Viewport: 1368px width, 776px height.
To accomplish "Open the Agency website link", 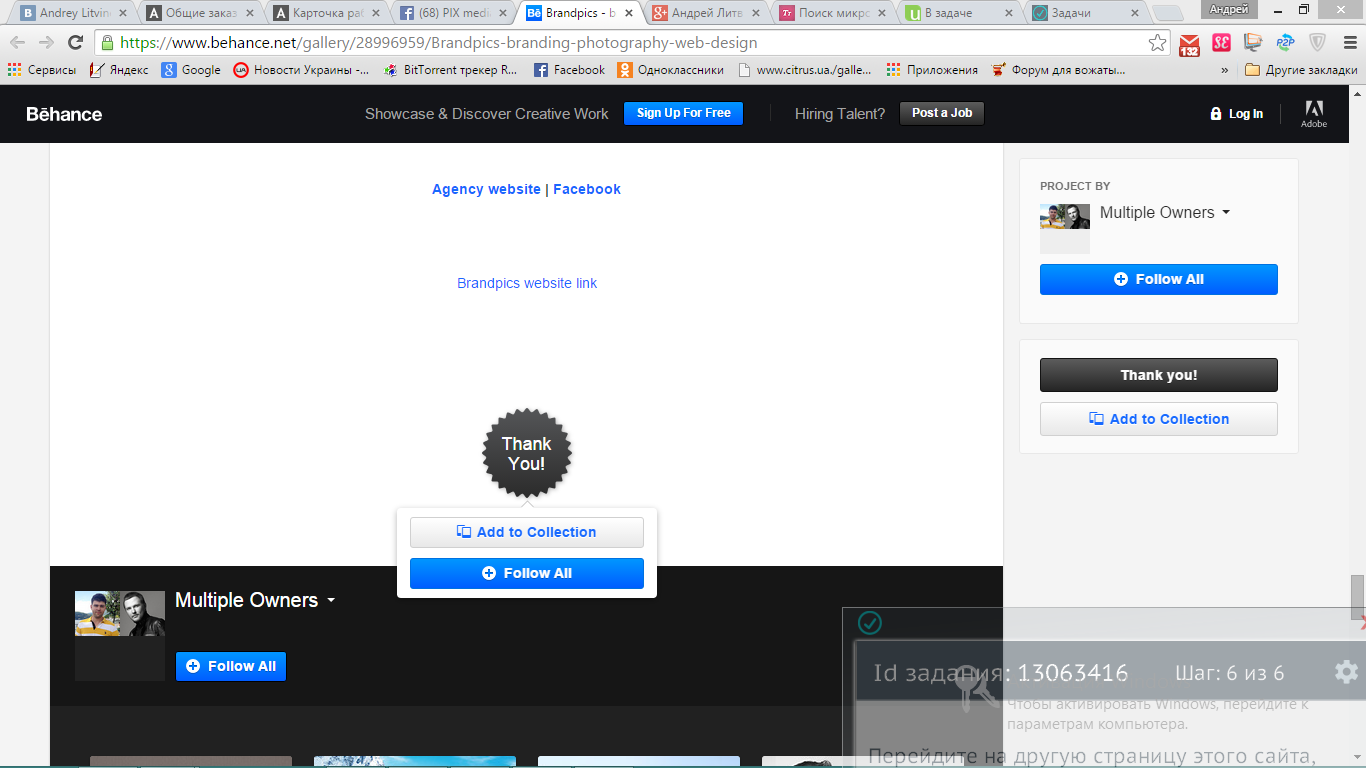I will coord(486,189).
